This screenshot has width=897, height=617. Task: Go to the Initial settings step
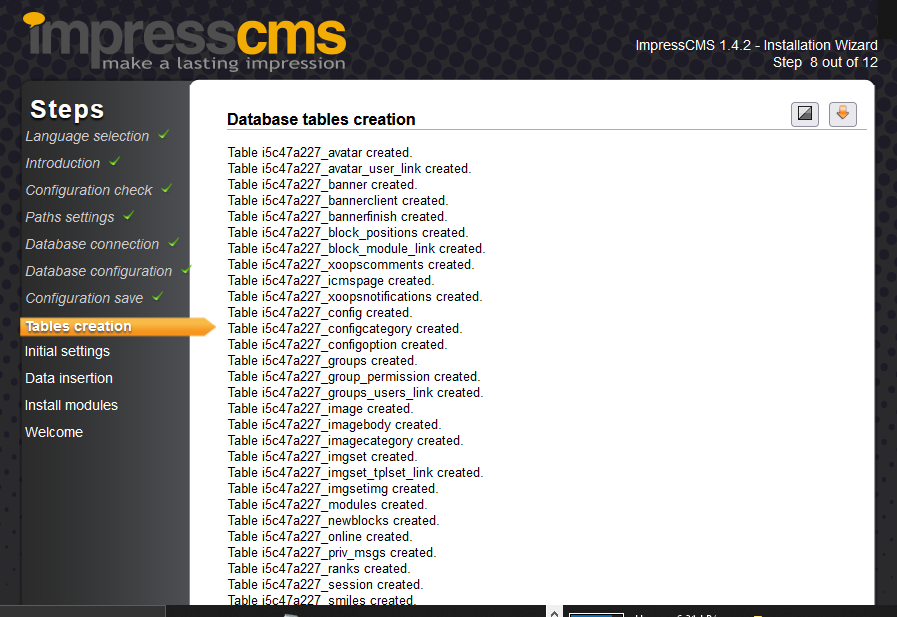(x=67, y=351)
